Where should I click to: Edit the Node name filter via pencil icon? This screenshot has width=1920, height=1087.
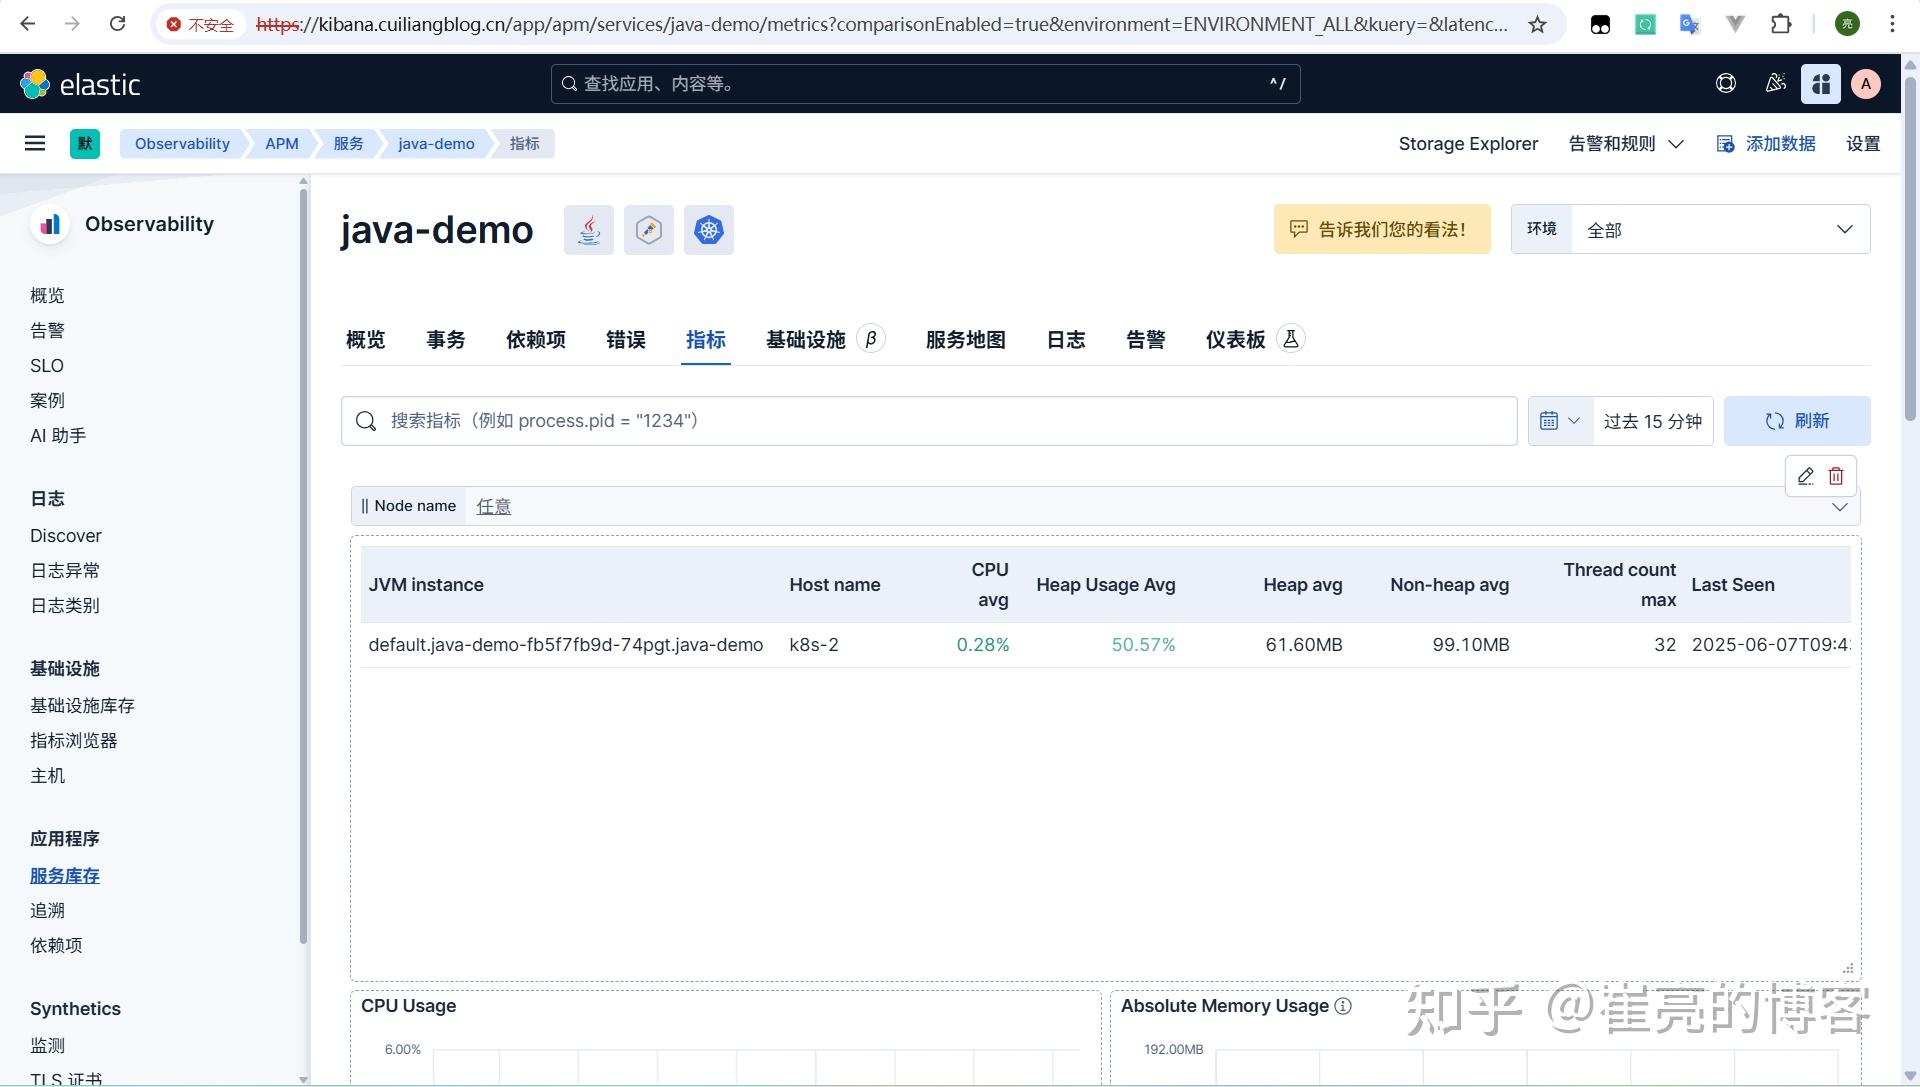[x=1805, y=476]
